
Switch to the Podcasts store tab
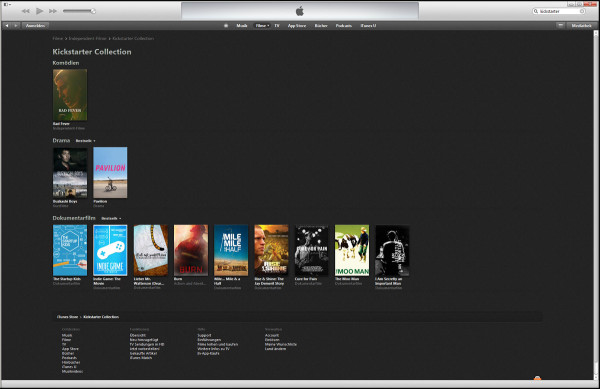tap(344, 26)
